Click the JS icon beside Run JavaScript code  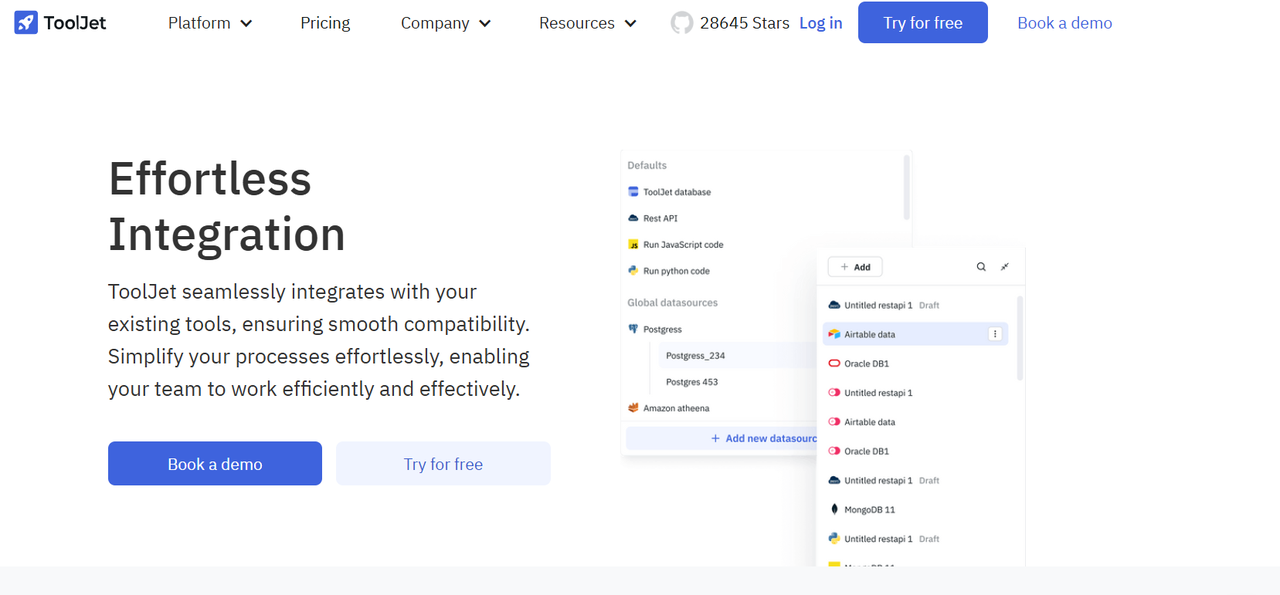633,243
